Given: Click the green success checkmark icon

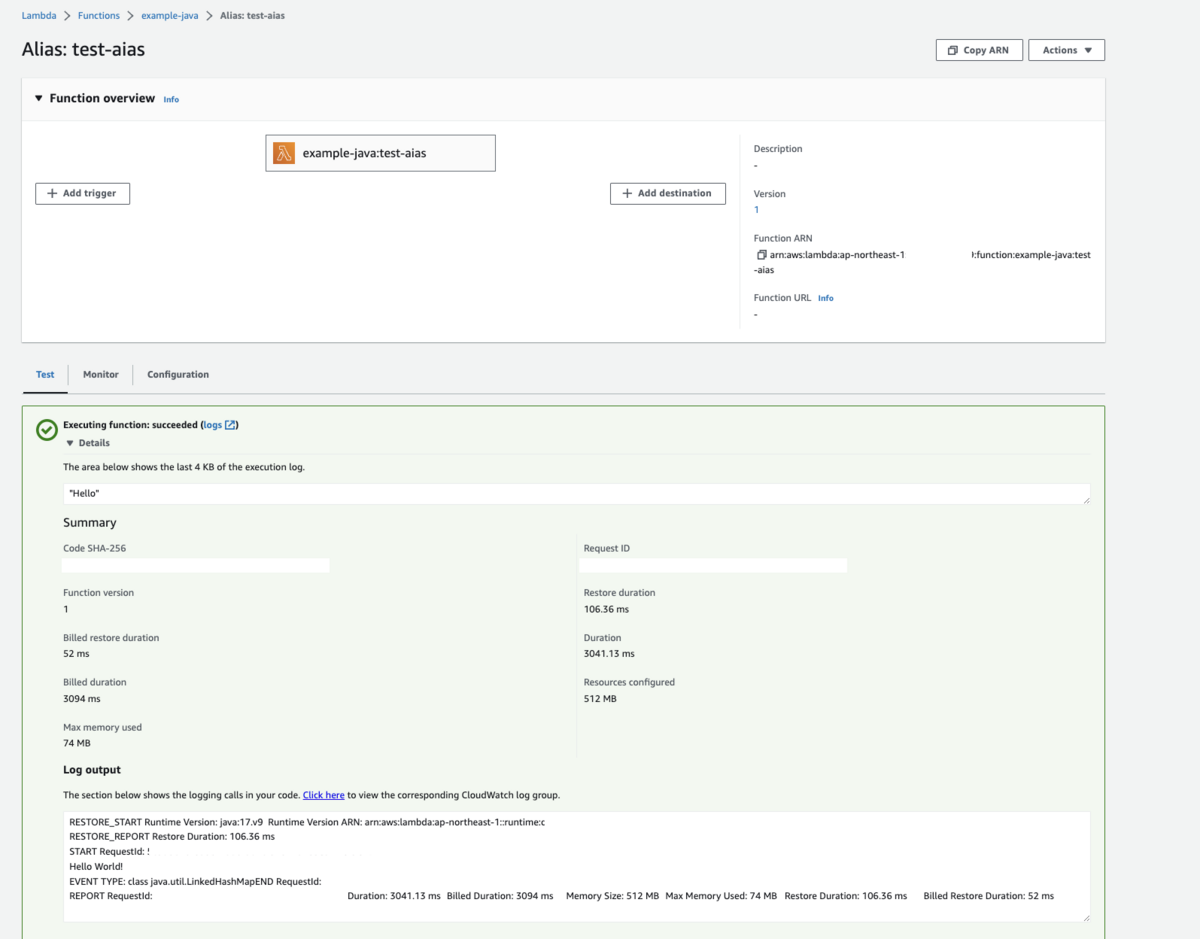Looking at the screenshot, I should (46, 430).
